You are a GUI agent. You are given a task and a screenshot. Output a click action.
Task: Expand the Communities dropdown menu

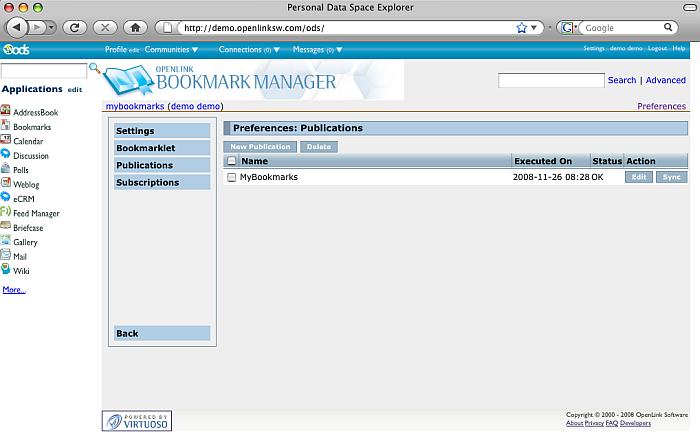pos(171,49)
